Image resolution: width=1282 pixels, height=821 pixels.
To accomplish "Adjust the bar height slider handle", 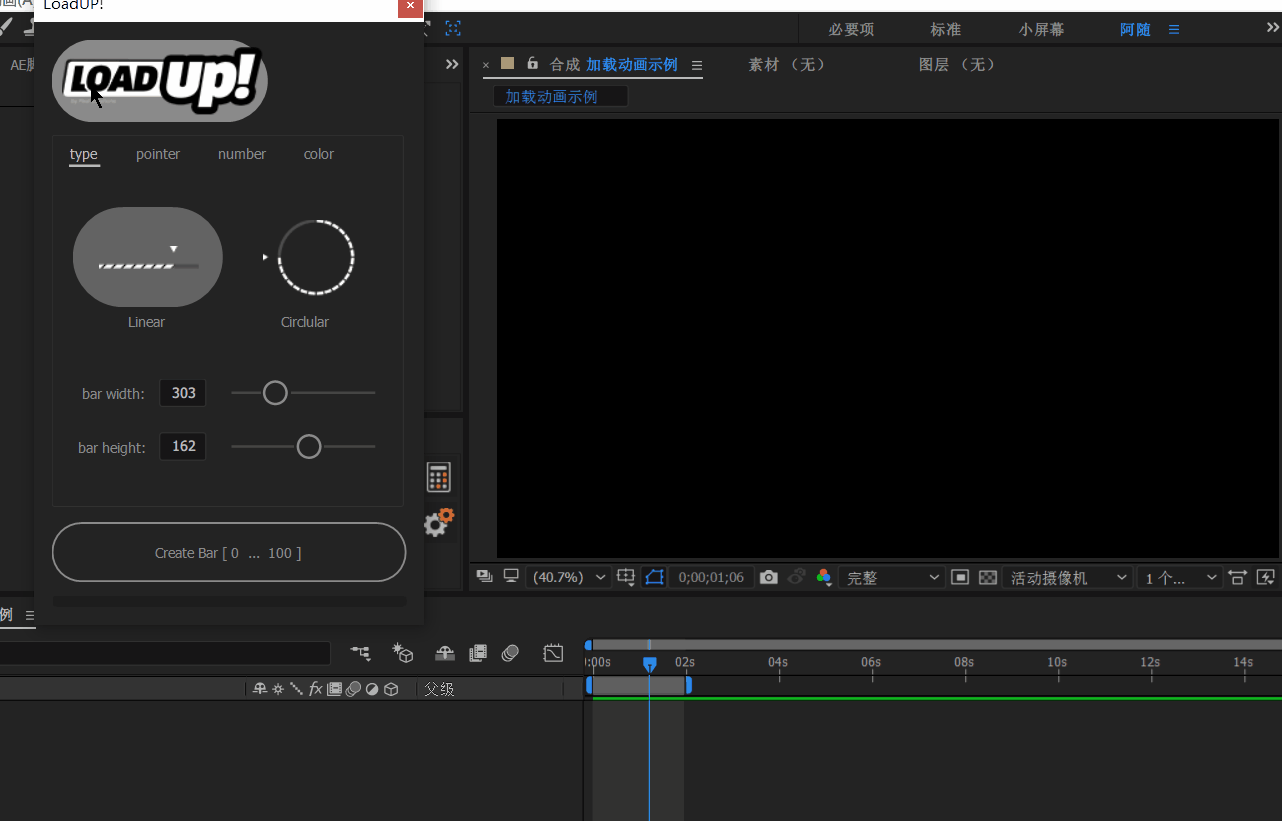I will [309, 447].
